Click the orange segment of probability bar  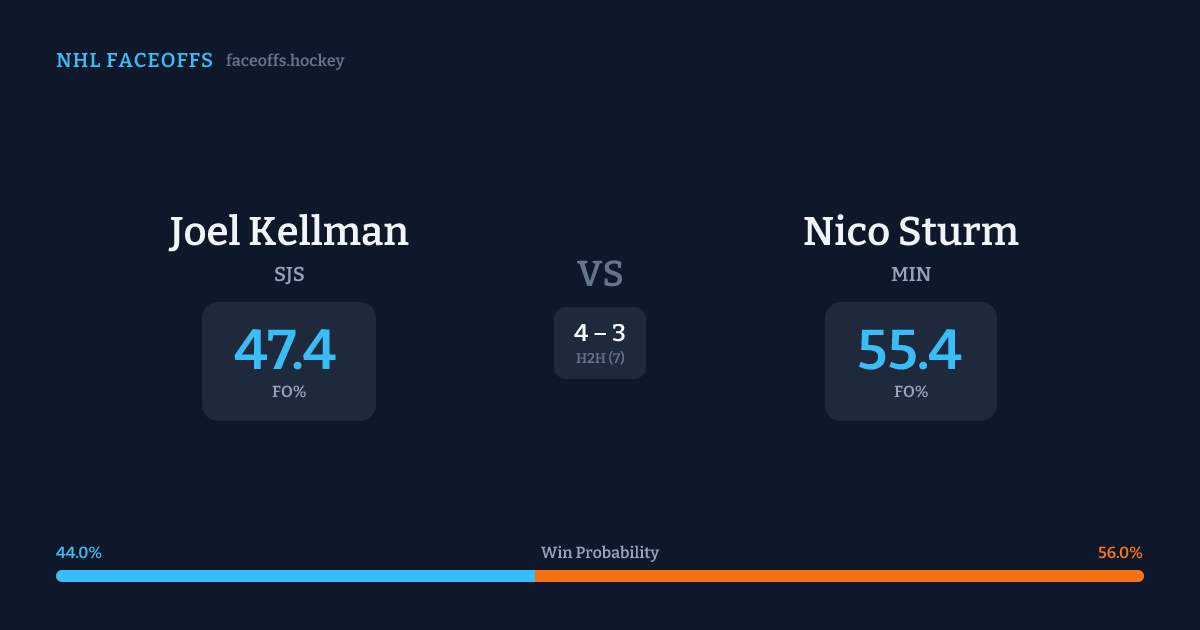pos(840,576)
